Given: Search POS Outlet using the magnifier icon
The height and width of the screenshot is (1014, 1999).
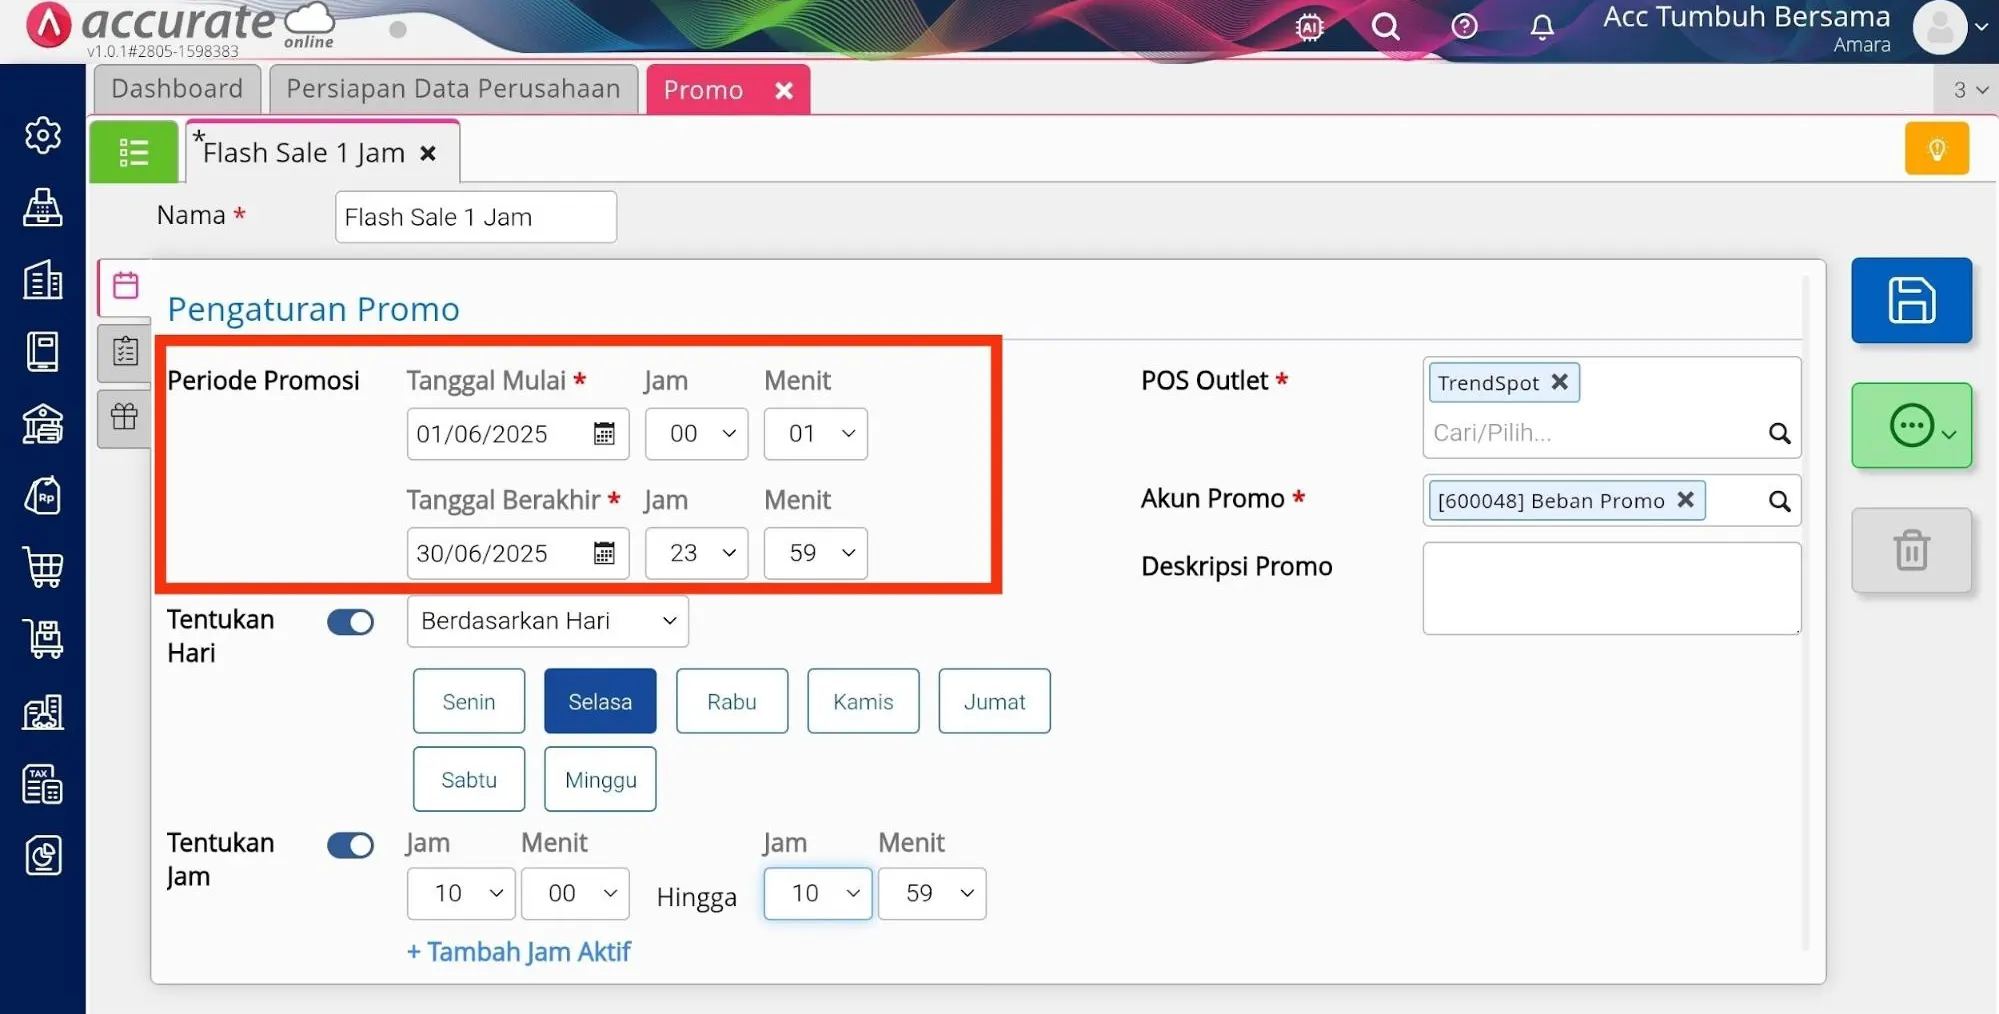Looking at the screenshot, I should pos(1779,433).
